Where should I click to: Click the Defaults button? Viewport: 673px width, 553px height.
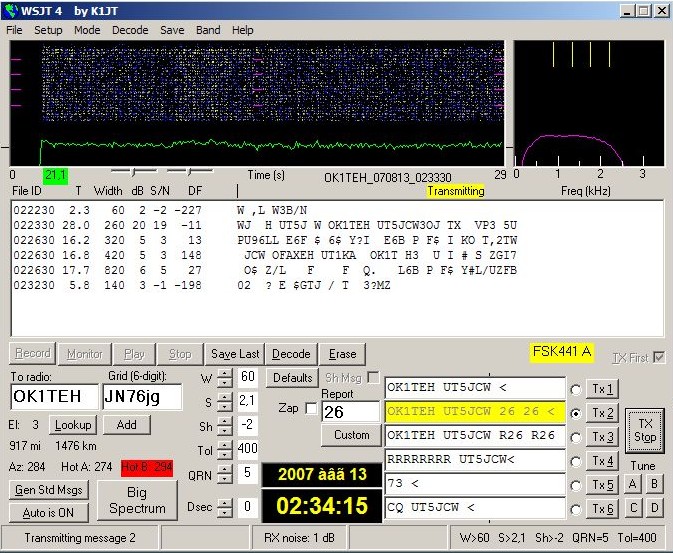tap(292, 378)
